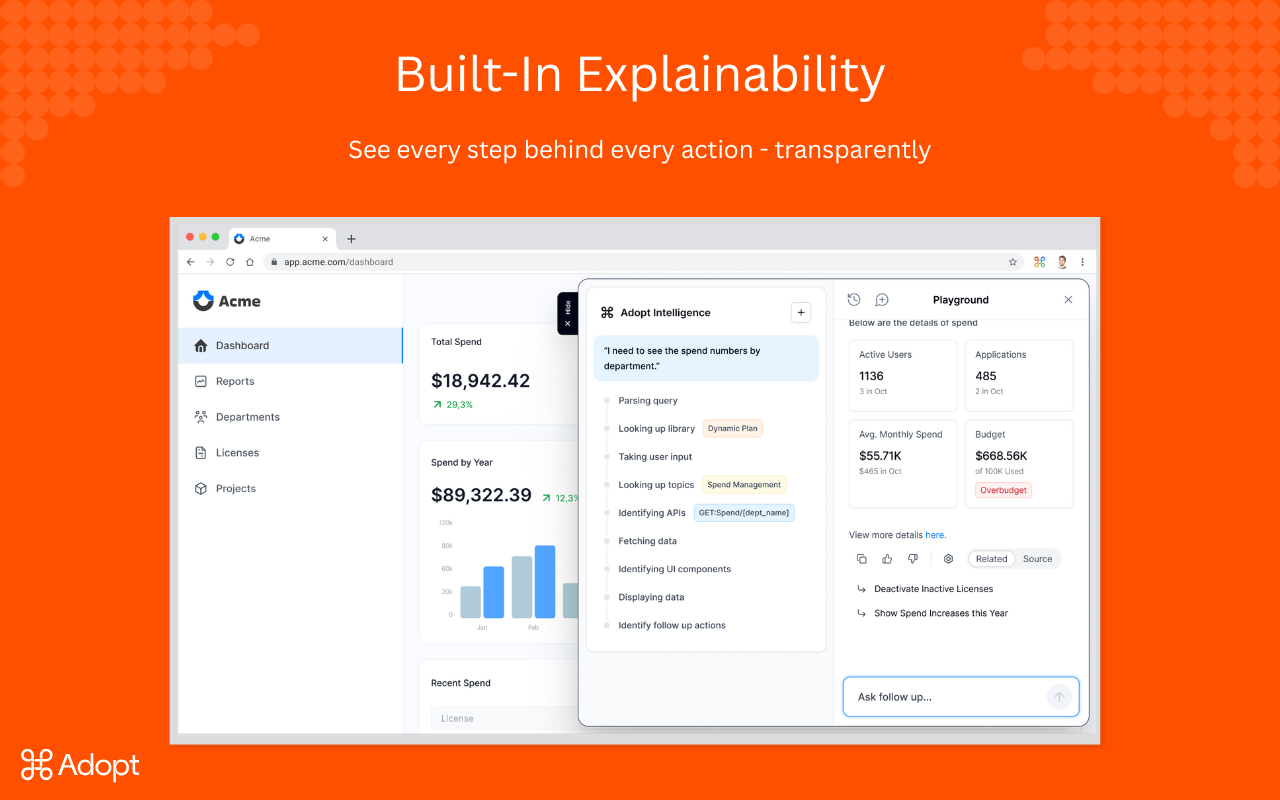Click the 'Fetching data' step

[647, 541]
